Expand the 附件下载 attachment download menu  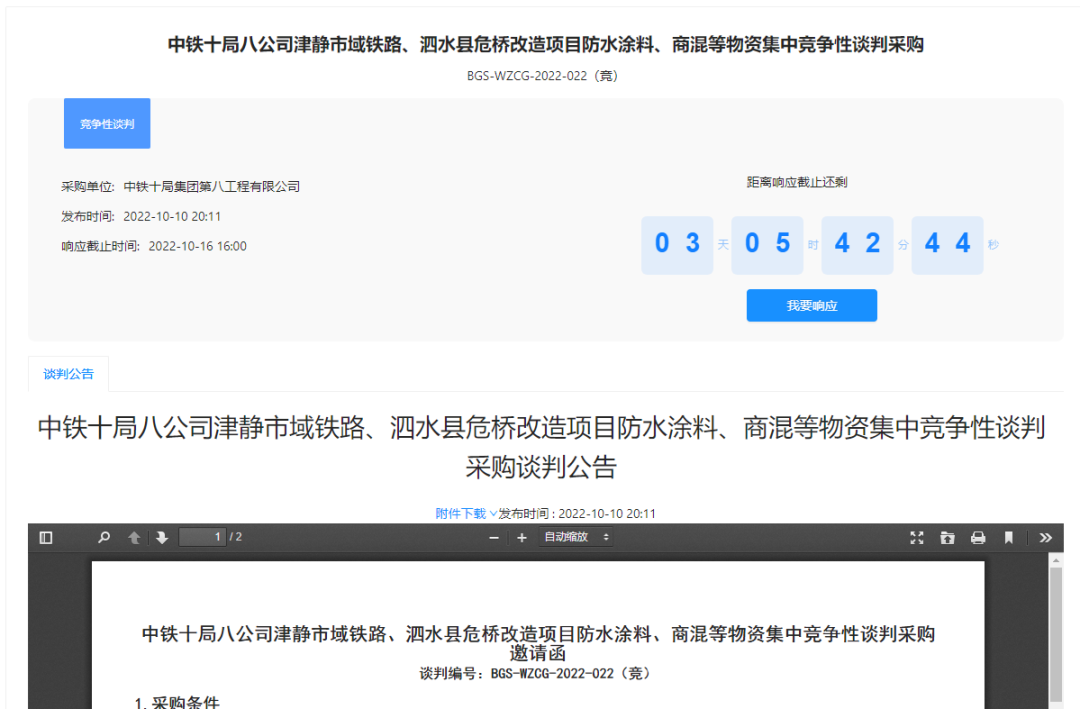(x=466, y=513)
